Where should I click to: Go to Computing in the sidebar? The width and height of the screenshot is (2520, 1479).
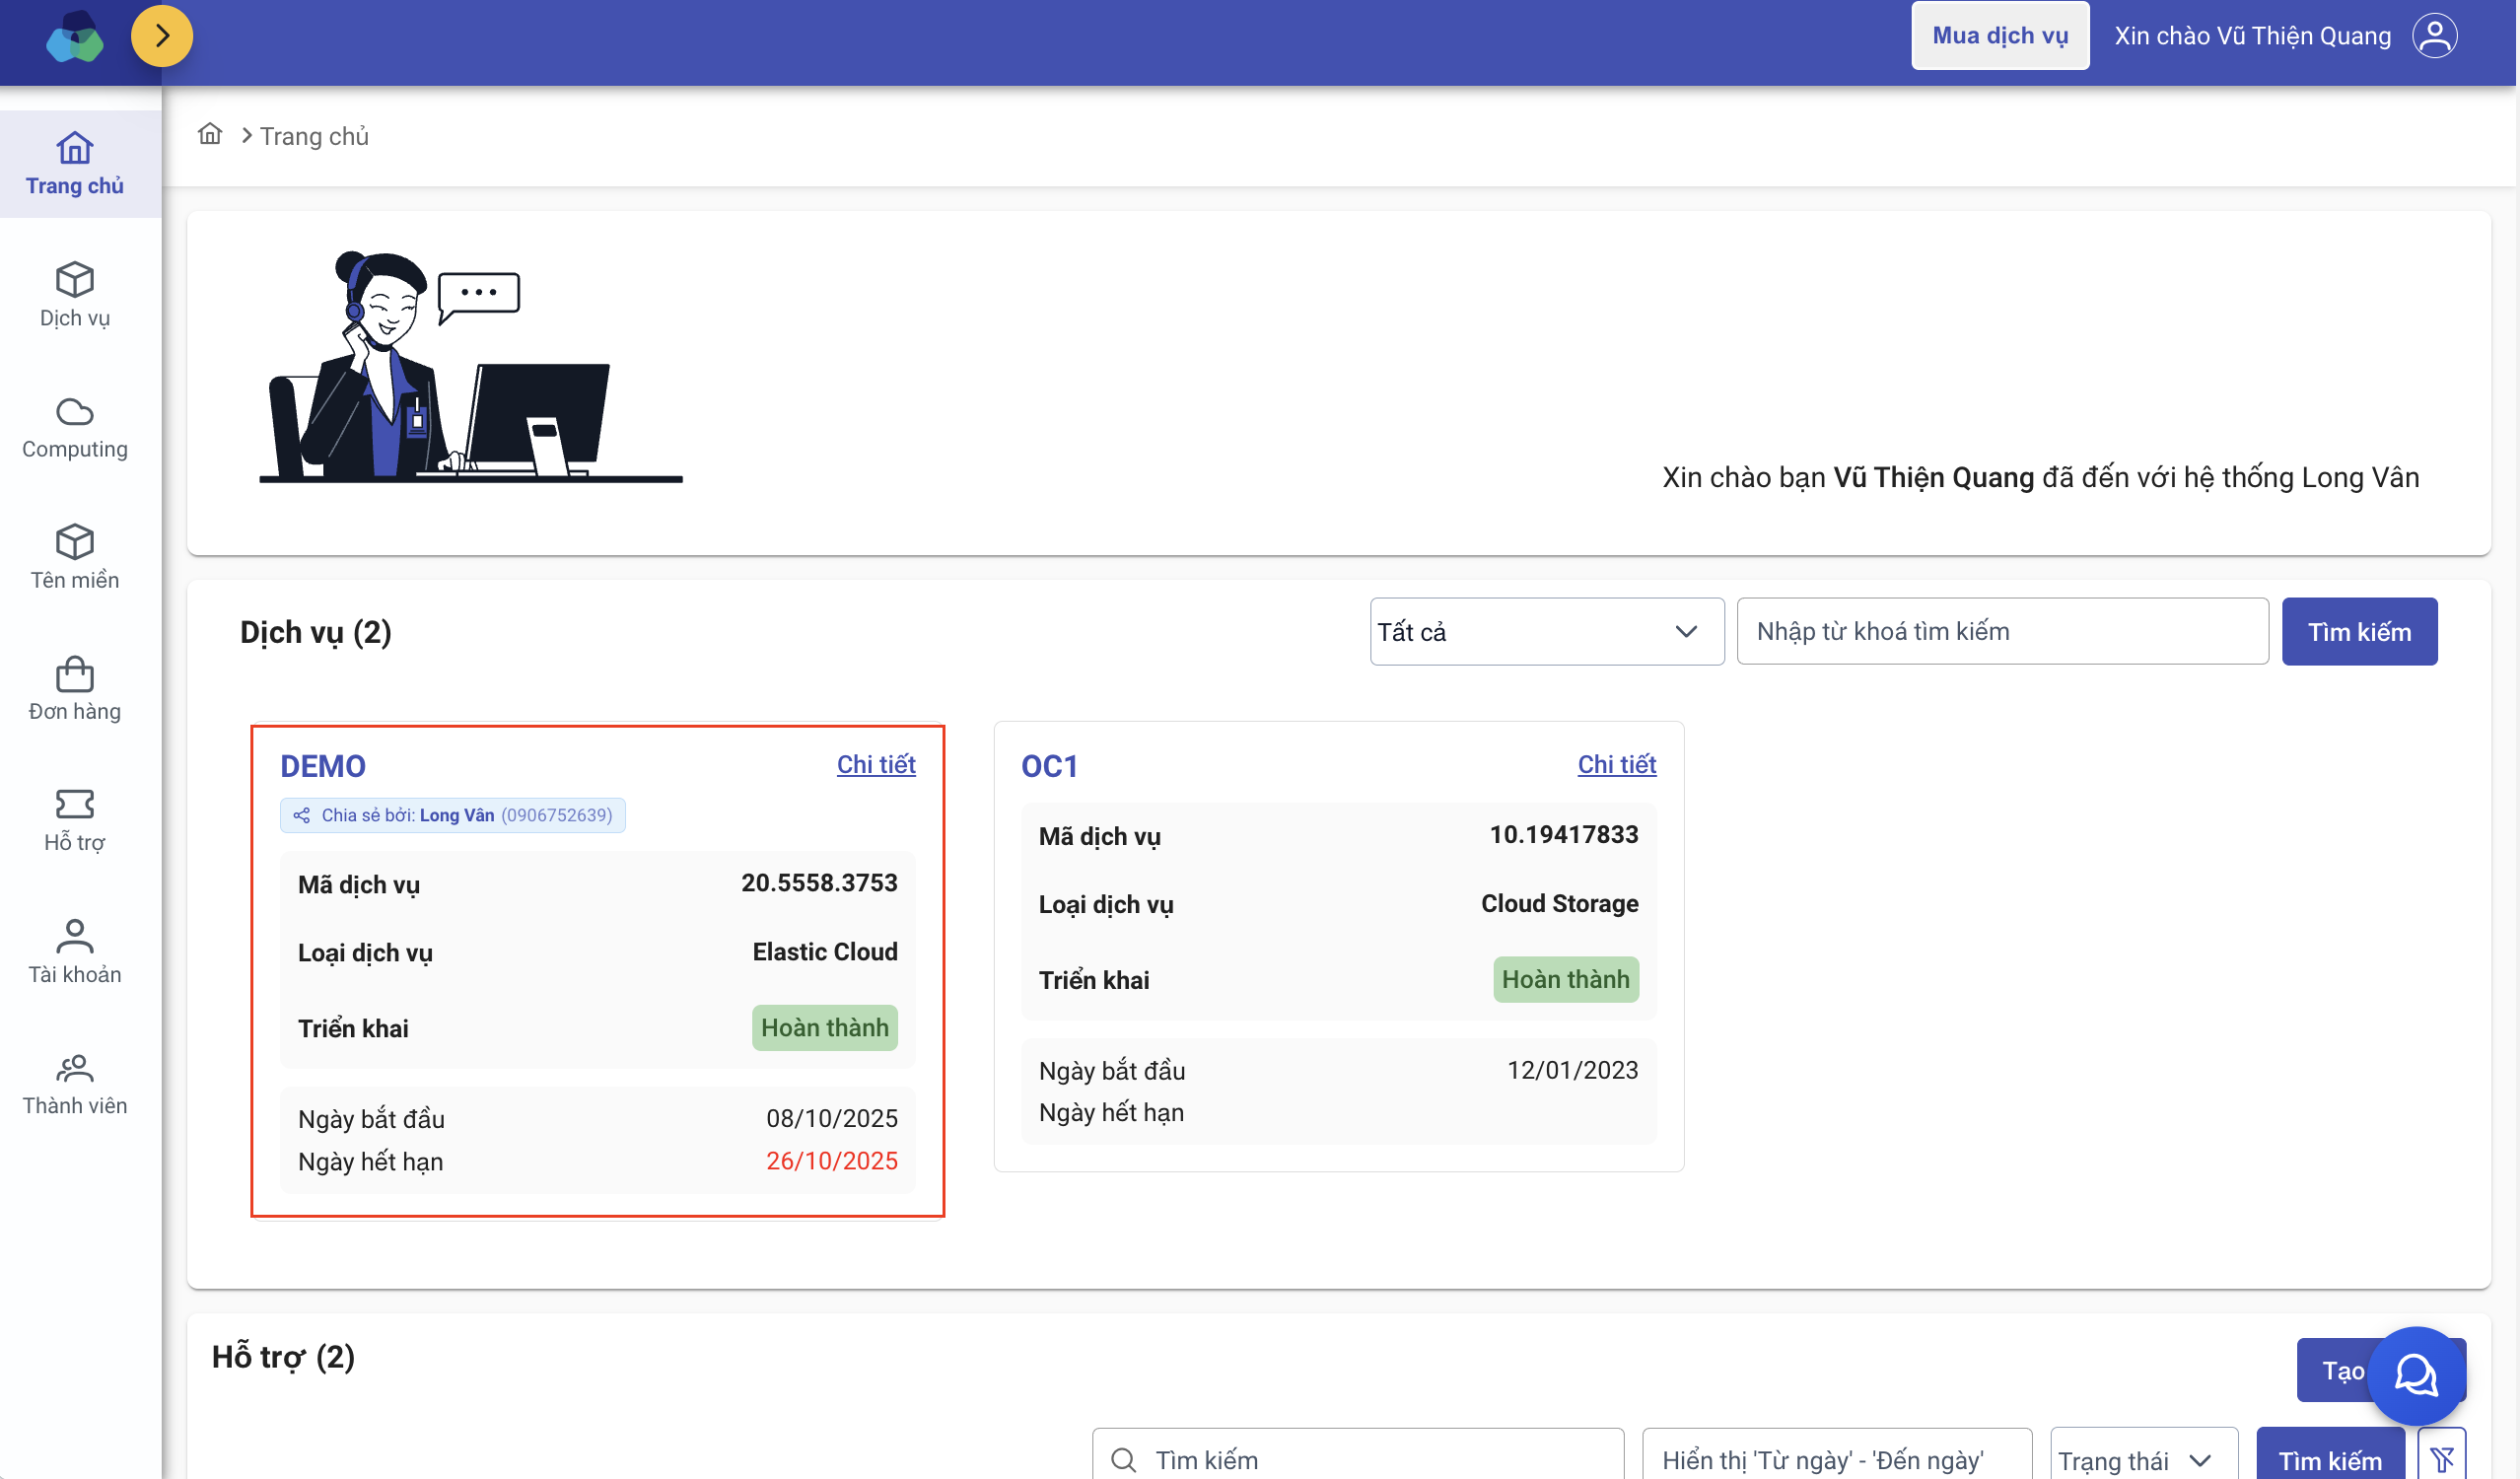tap(75, 426)
